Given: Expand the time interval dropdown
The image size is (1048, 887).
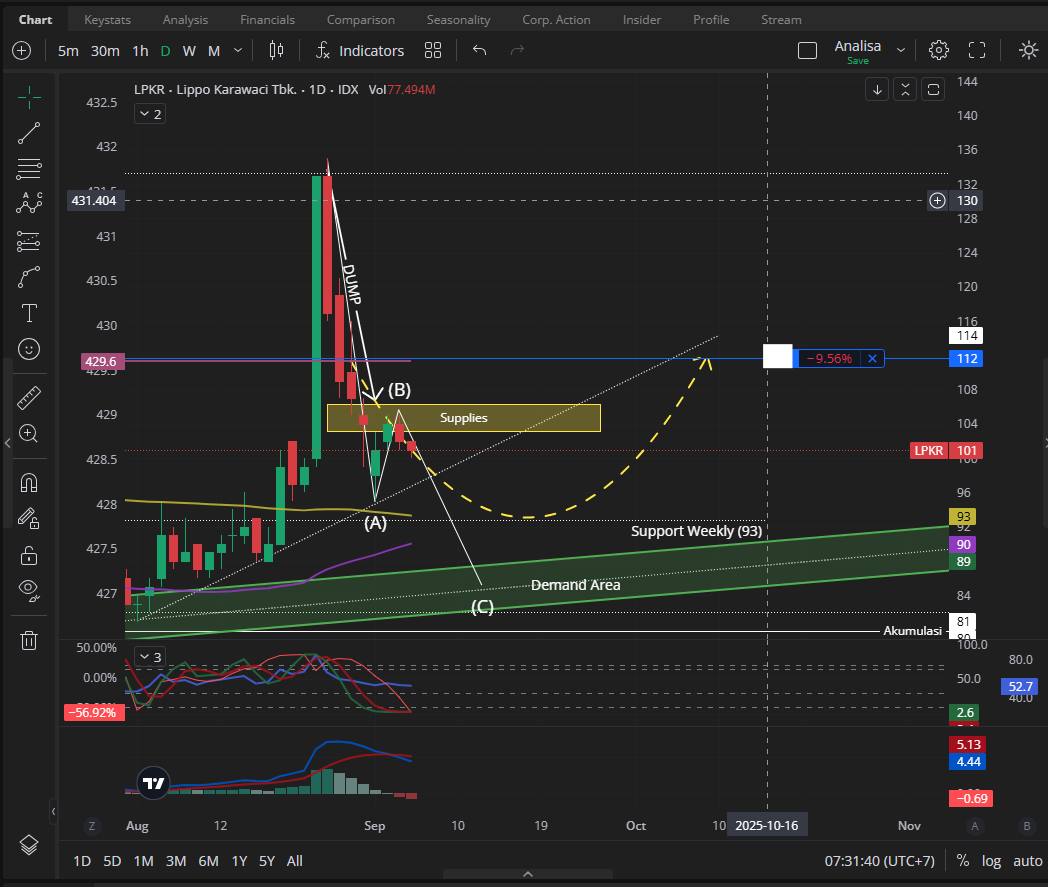Looking at the screenshot, I should click(x=238, y=51).
